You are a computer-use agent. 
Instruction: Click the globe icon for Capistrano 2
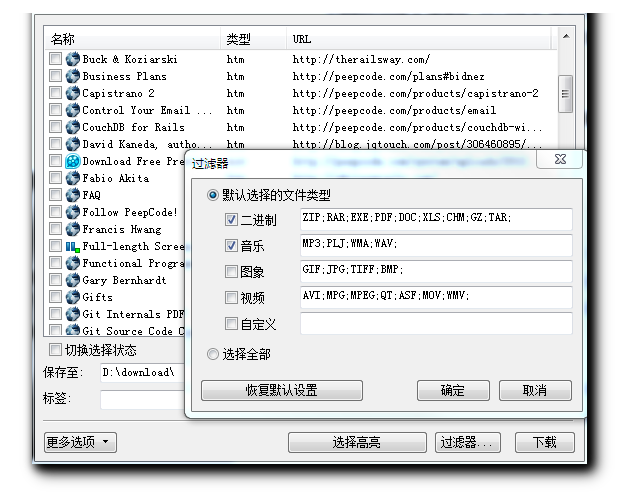(x=73, y=93)
